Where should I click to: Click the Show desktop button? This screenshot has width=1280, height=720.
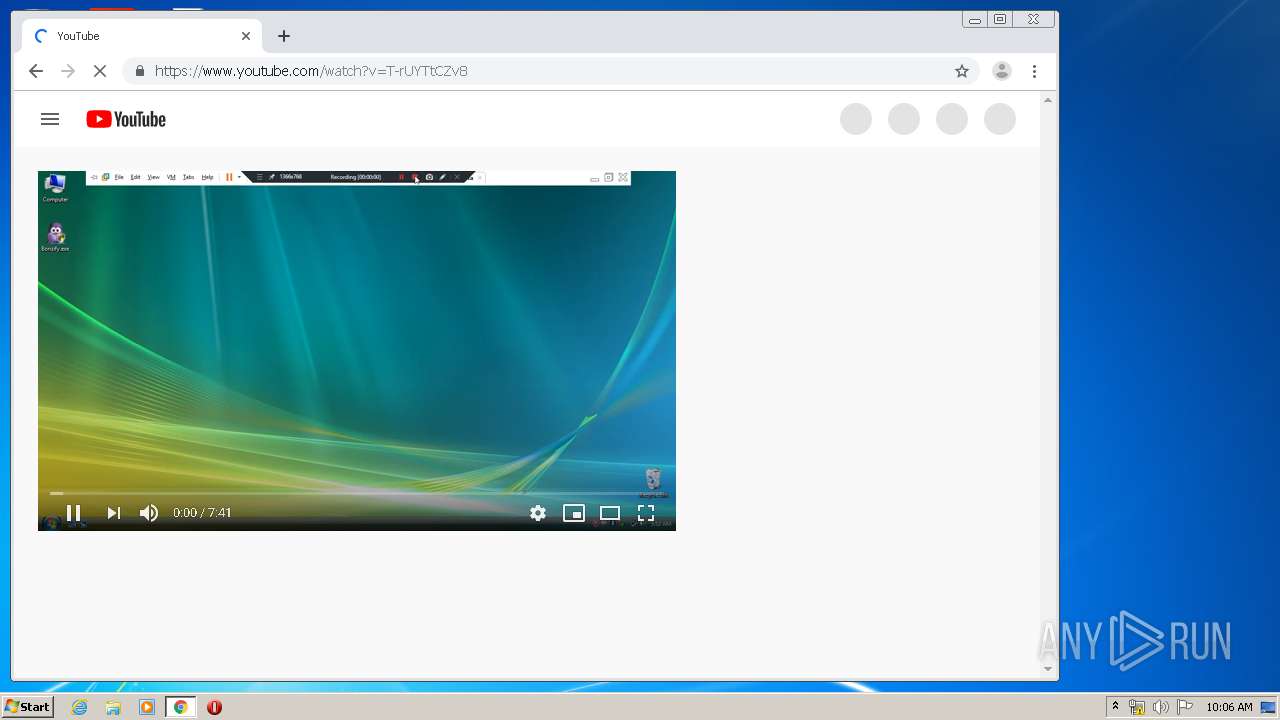pyautogui.click(x=1269, y=707)
